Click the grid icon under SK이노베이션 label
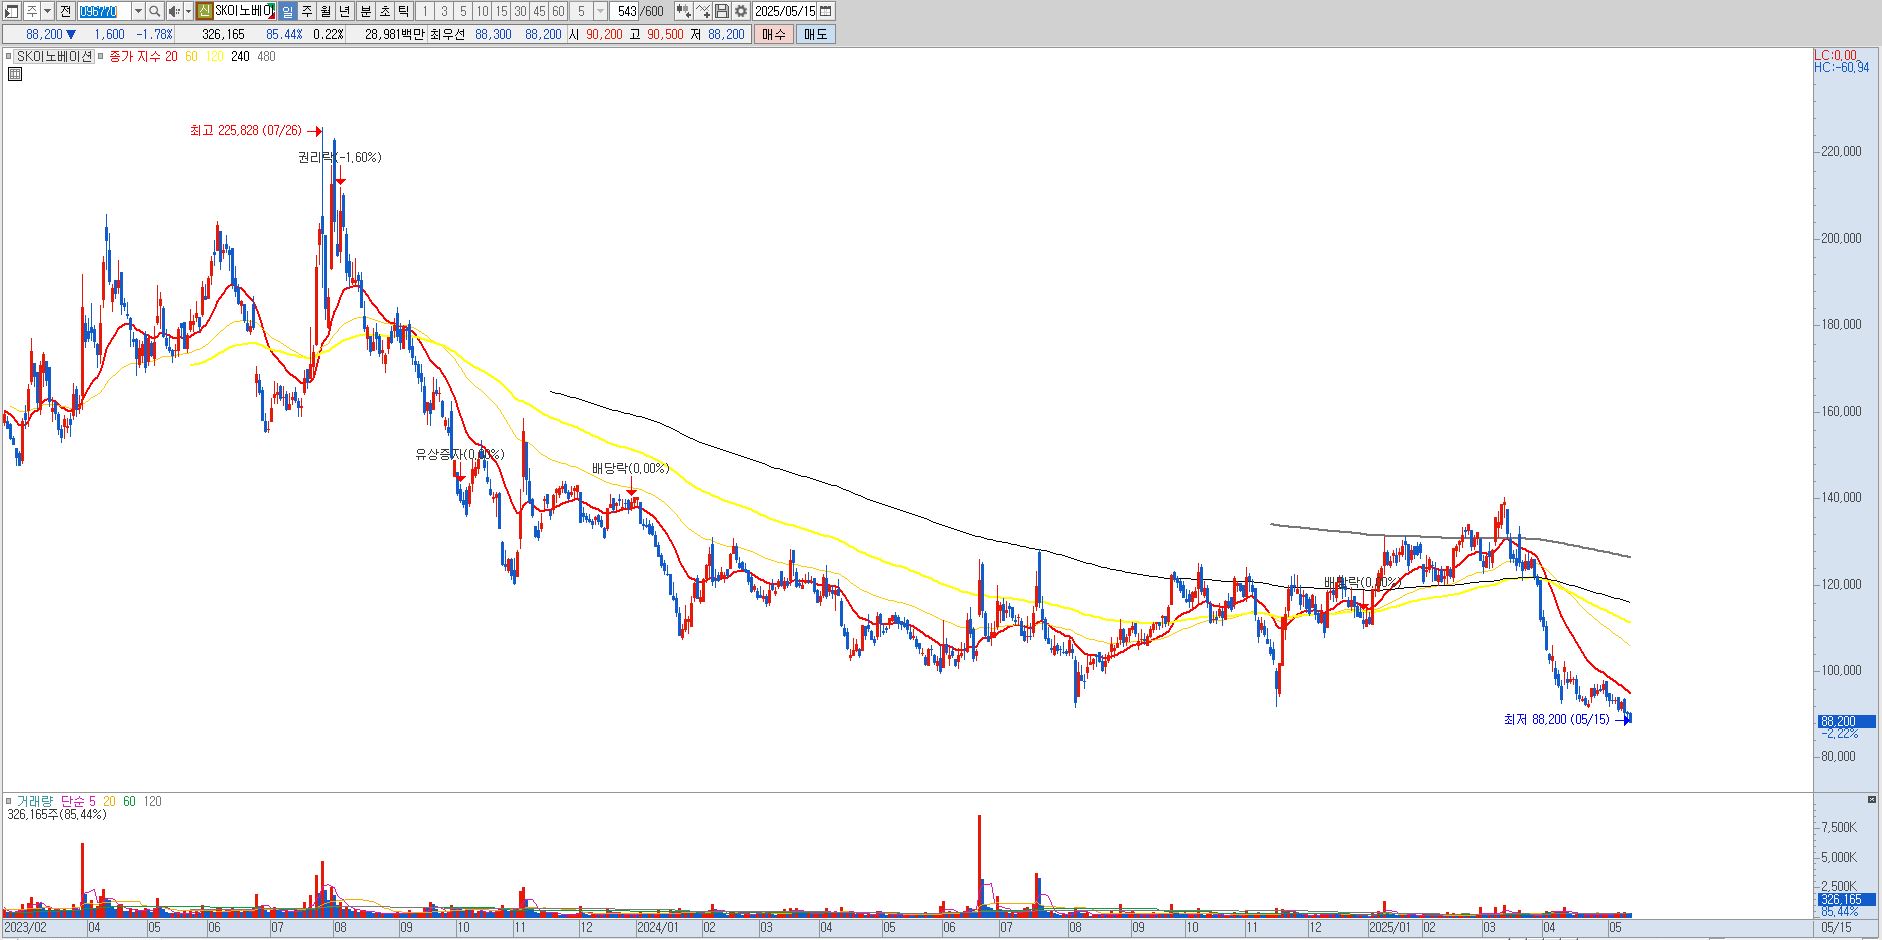This screenshot has height=940, width=1882. tap(15, 74)
